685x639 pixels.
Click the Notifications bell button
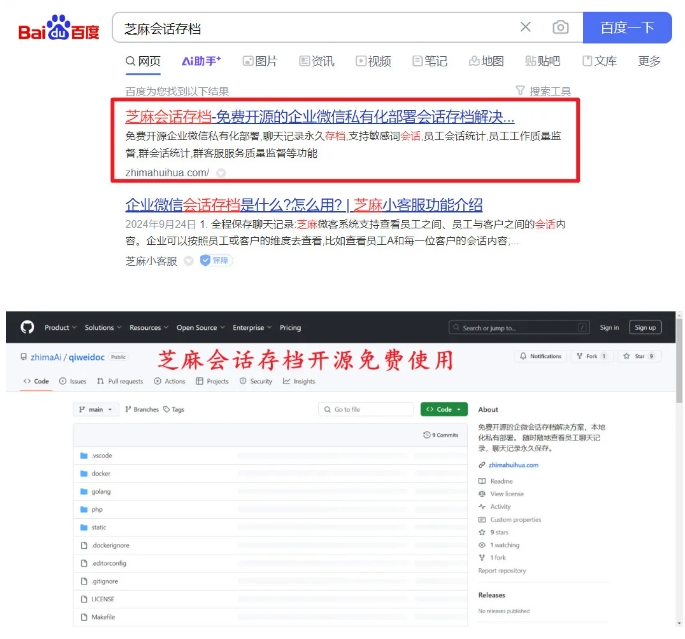click(x=540, y=356)
